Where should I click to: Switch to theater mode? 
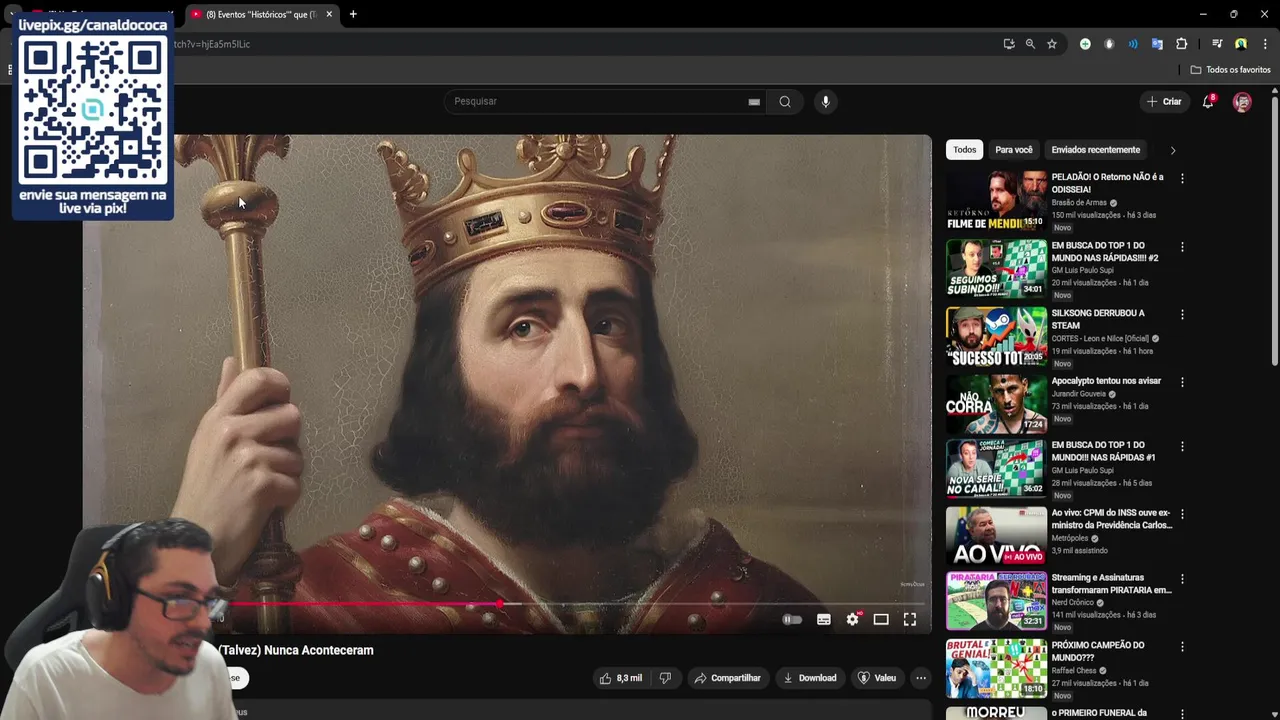[881, 620]
